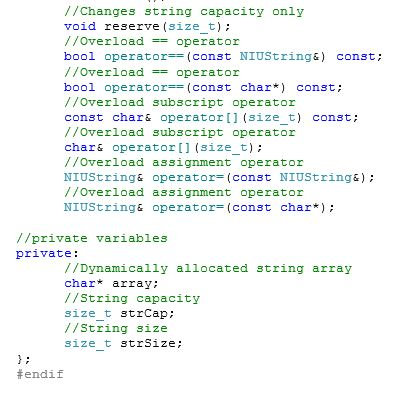Viewport: 412px width, 395px height.
Task: Click the 'Dynamically allocated string array' comment
Action: (208, 268)
